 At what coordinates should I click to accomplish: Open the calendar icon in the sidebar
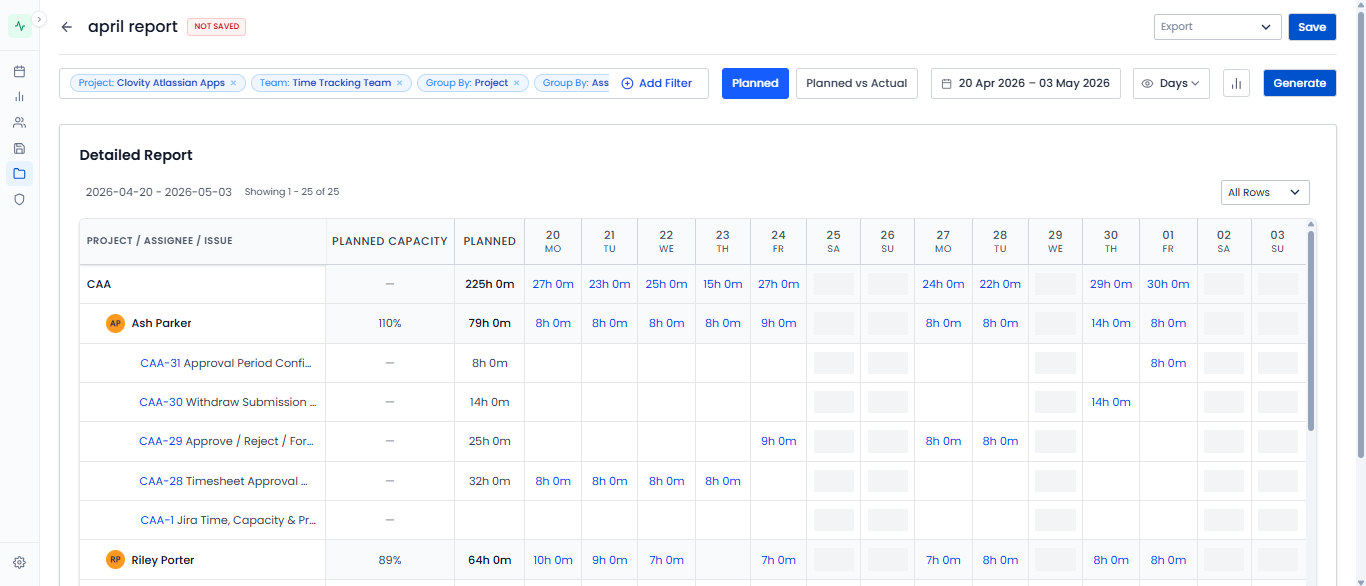point(19,71)
